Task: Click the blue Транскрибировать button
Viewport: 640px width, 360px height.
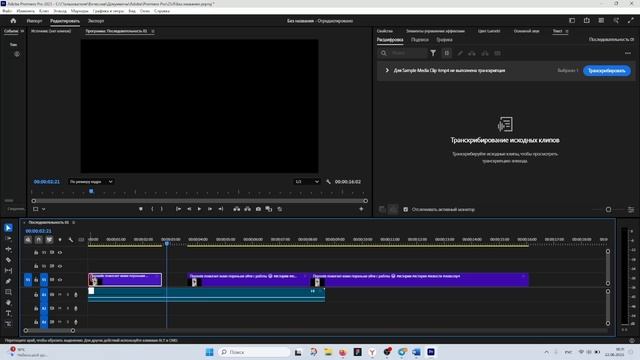Action: click(607, 71)
